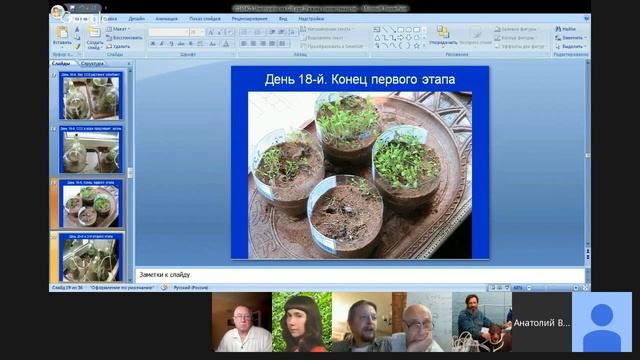Toggle align text right

(263, 44)
